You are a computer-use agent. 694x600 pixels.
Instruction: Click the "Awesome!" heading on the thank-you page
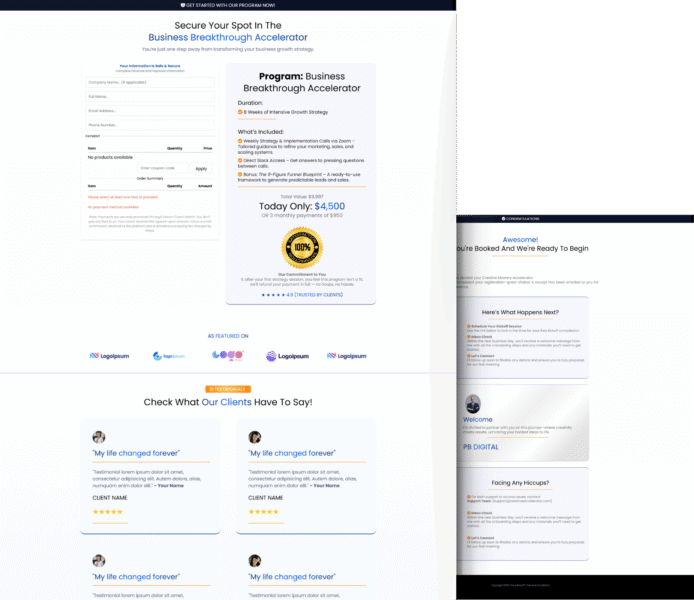520,239
